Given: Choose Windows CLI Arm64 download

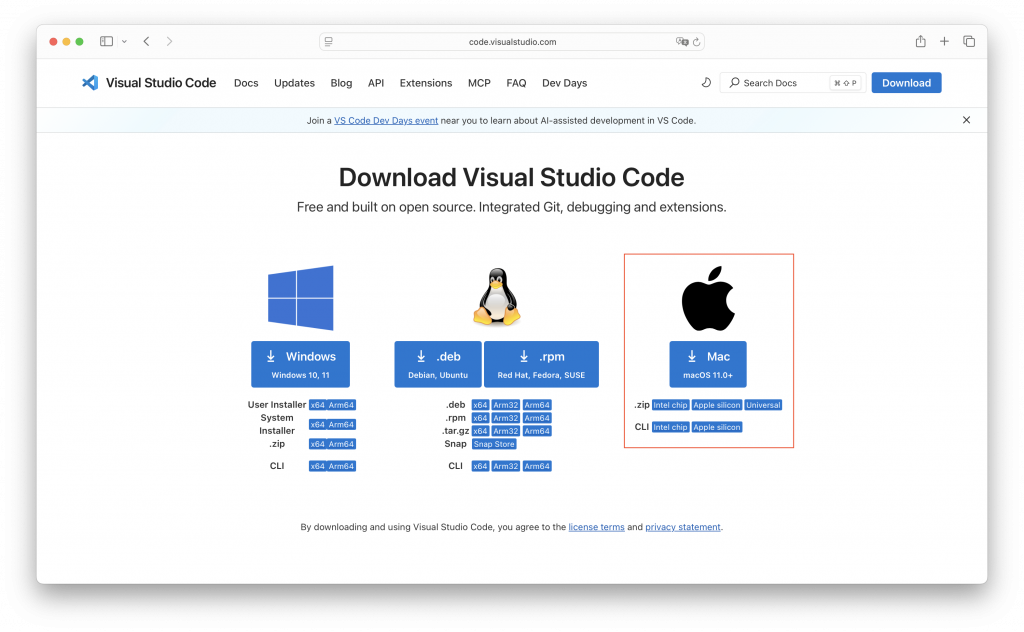Looking at the screenshot, I should point(342,466).
